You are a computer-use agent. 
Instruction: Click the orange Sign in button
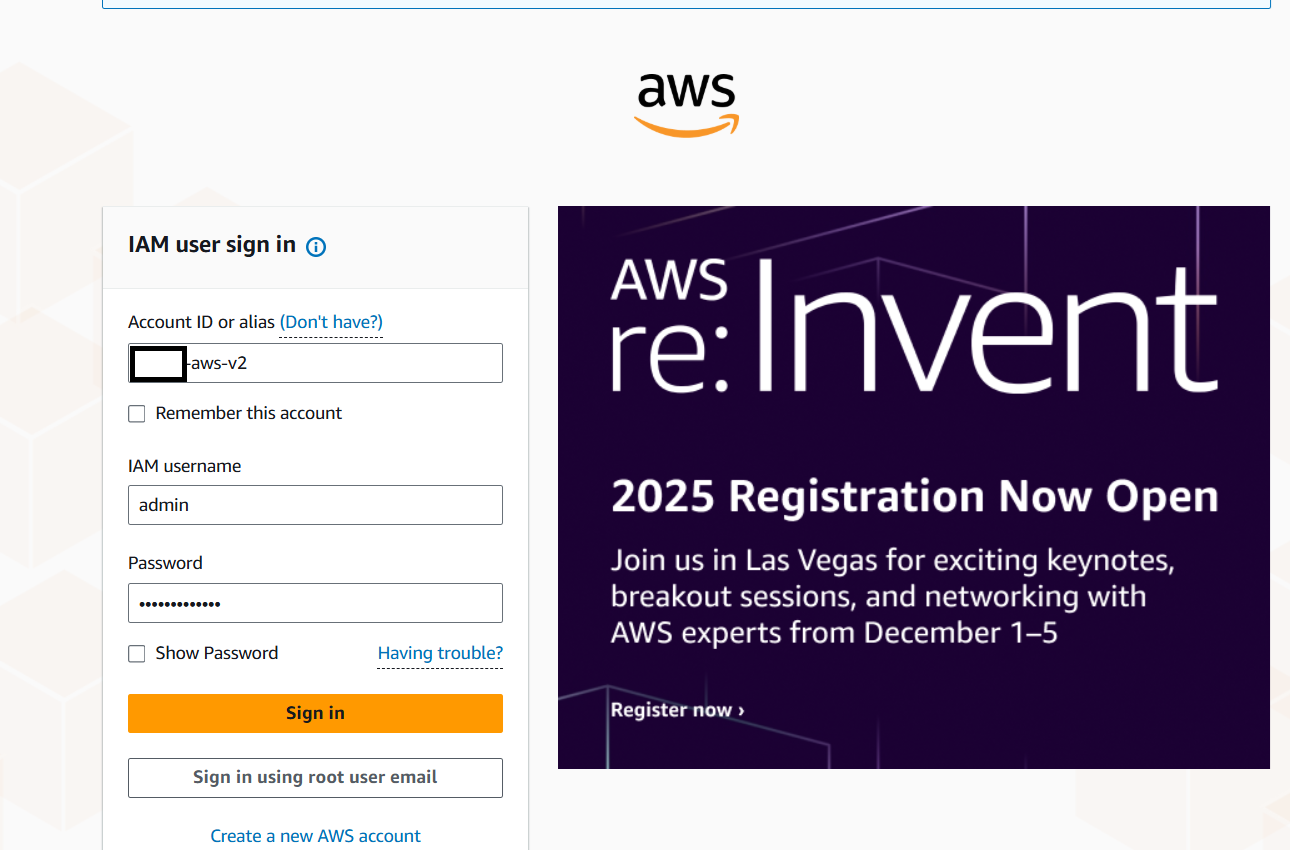315,713
